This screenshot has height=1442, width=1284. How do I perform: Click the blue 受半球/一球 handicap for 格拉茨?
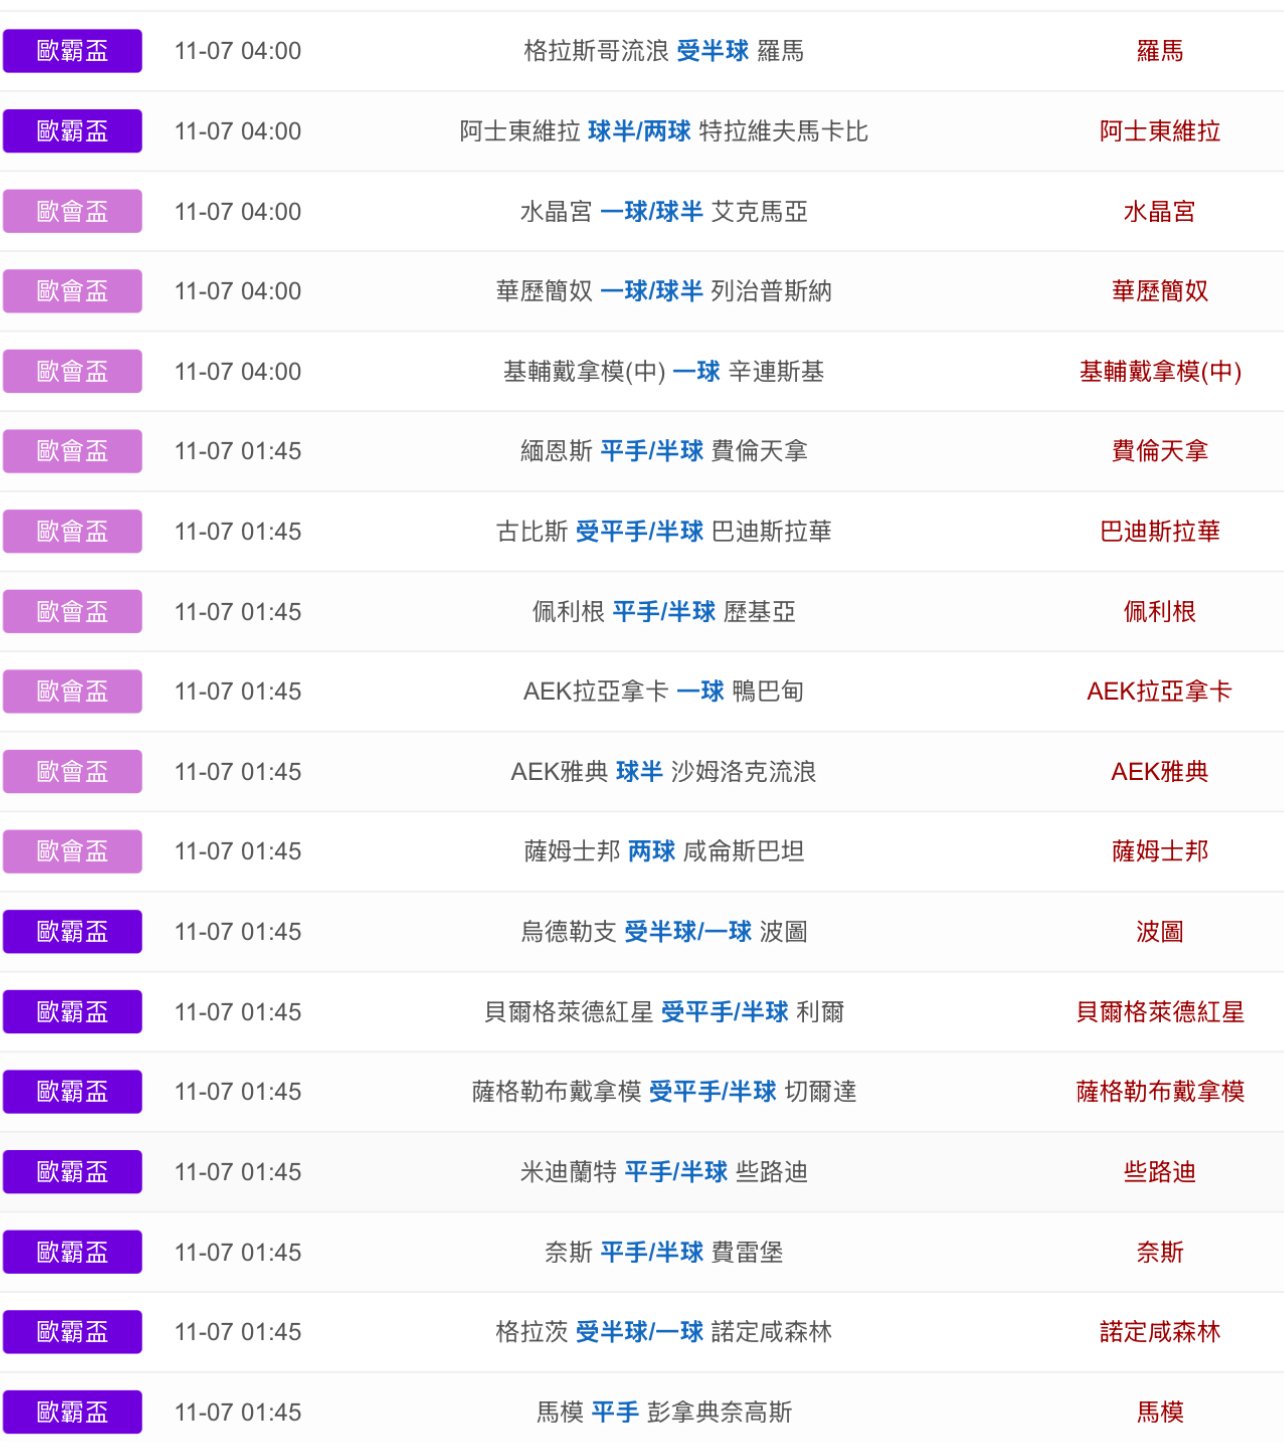click(x=639, y=1332)
